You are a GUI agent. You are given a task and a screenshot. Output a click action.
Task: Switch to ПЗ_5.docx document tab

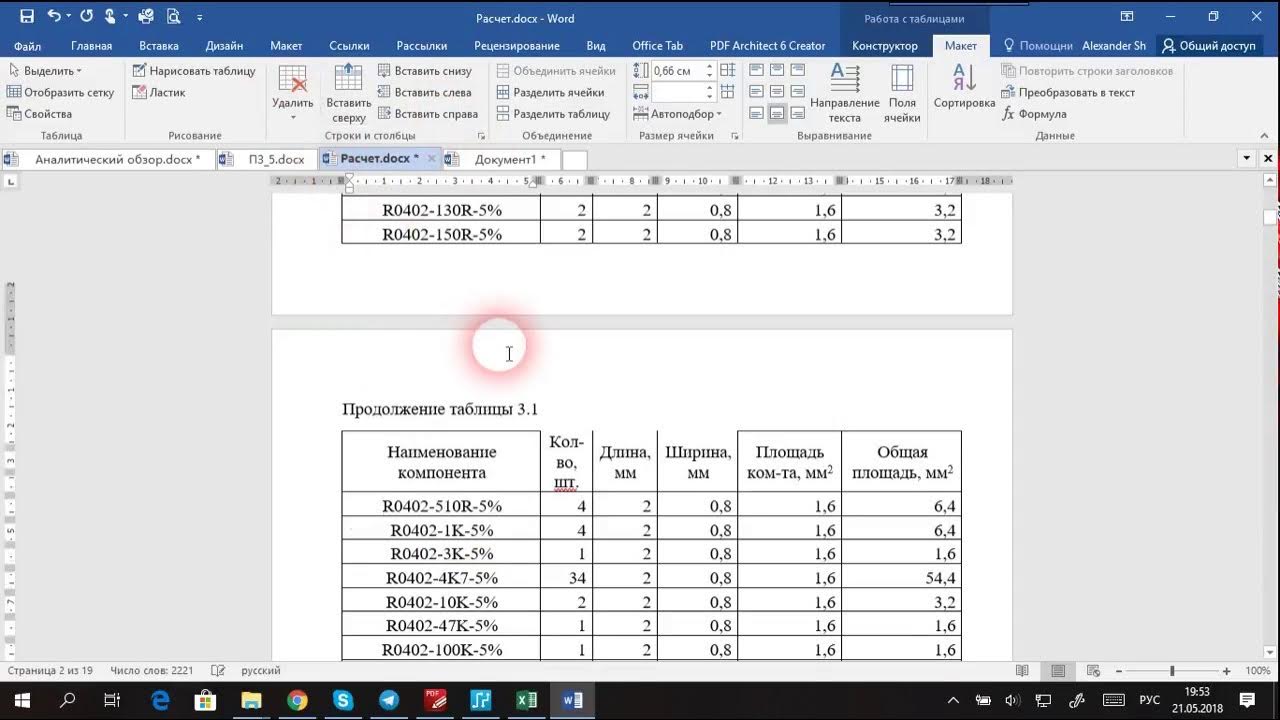(267, 159)
